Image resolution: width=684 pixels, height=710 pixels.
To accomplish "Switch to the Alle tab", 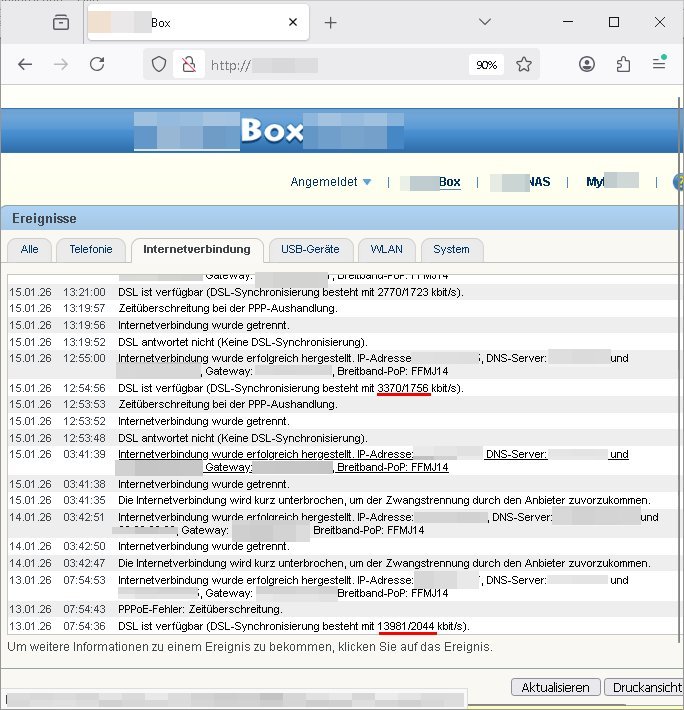I will 30,249.
